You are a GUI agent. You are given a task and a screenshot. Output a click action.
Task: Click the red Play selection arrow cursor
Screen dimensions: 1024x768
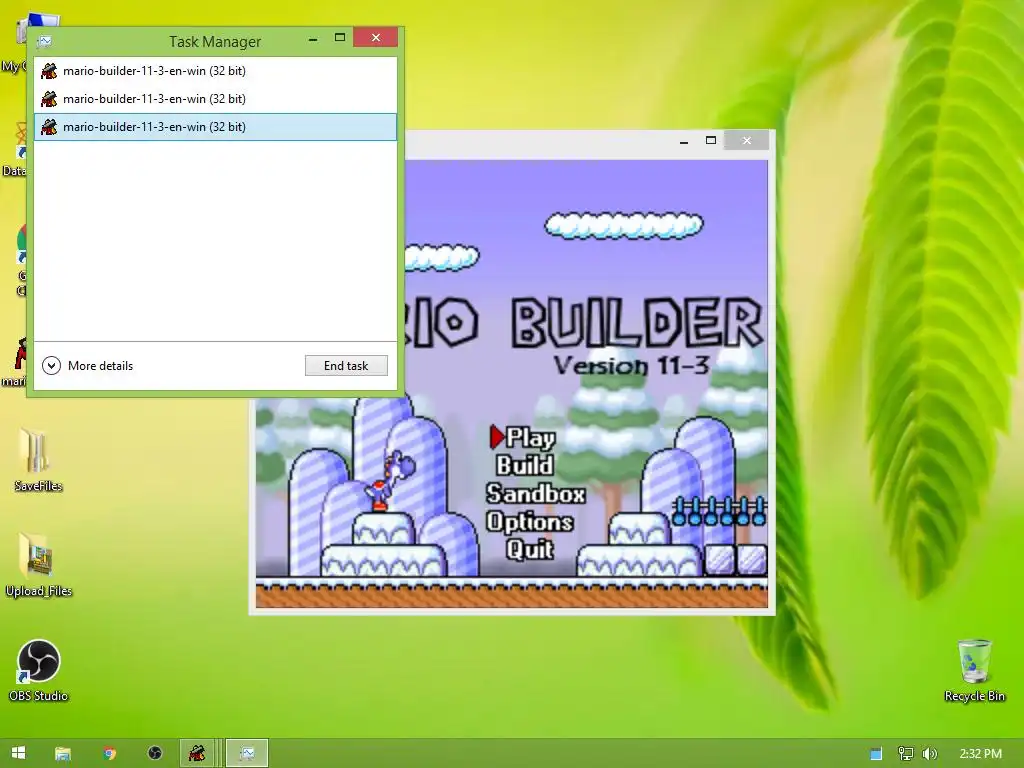pos(497,437)
